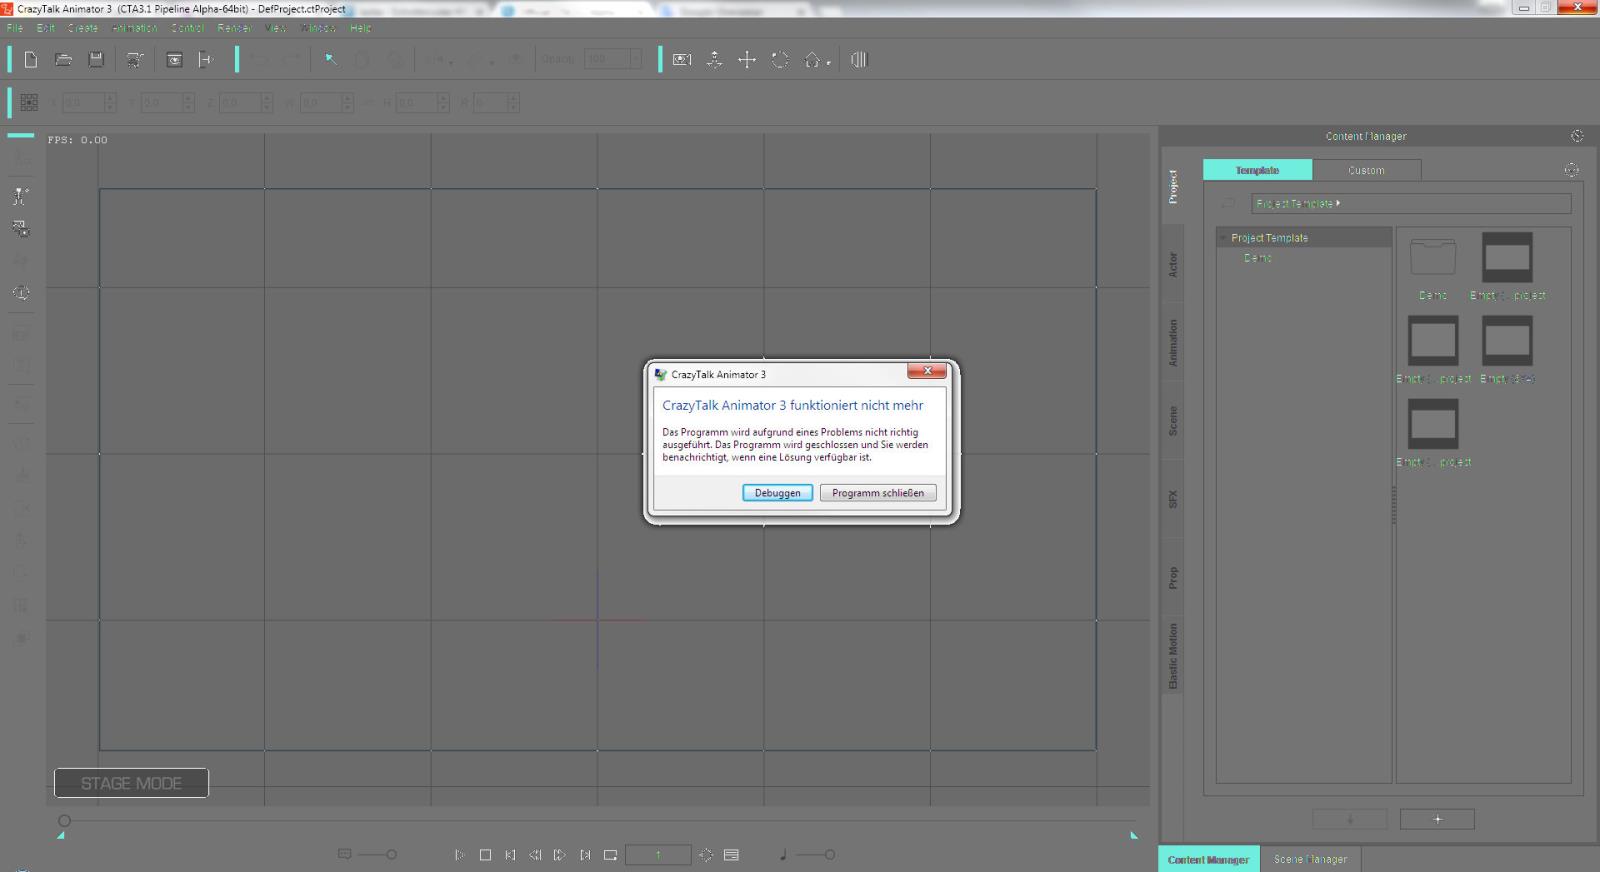Save project using floppy disk icon
Image resolution: width=1600 pixels, height=872 pixels.
point(96,60)
